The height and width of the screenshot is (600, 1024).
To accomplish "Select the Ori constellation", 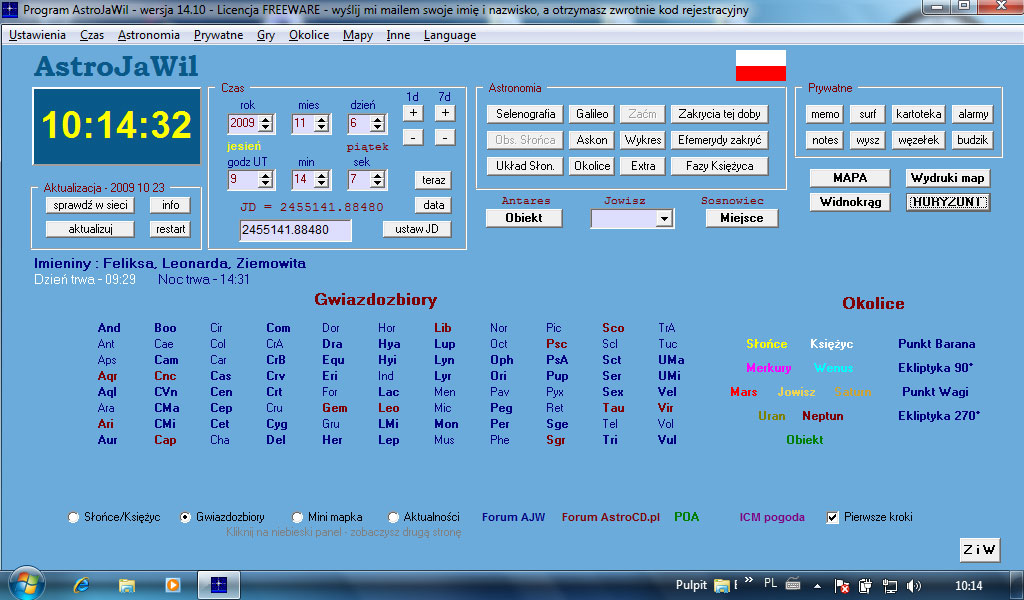I will pyautogui.click(x=498, y=376).
